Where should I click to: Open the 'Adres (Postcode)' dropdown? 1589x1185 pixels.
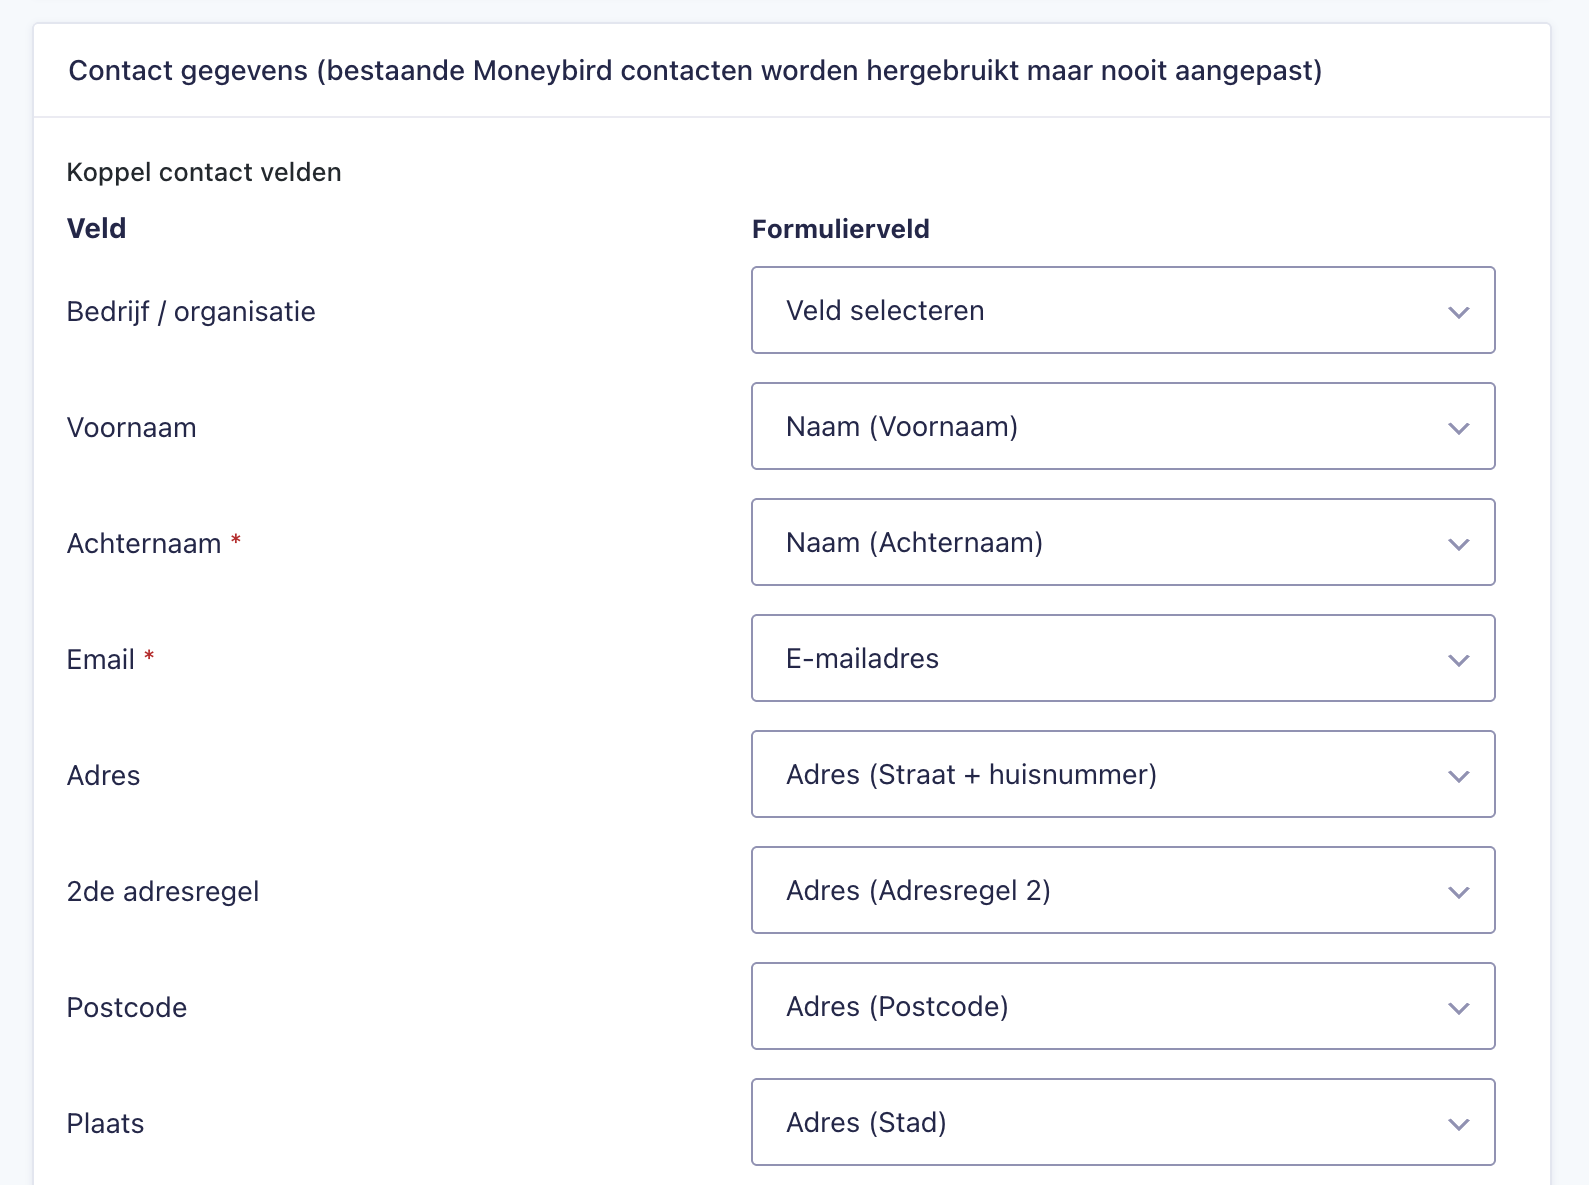[1122, 1006]
